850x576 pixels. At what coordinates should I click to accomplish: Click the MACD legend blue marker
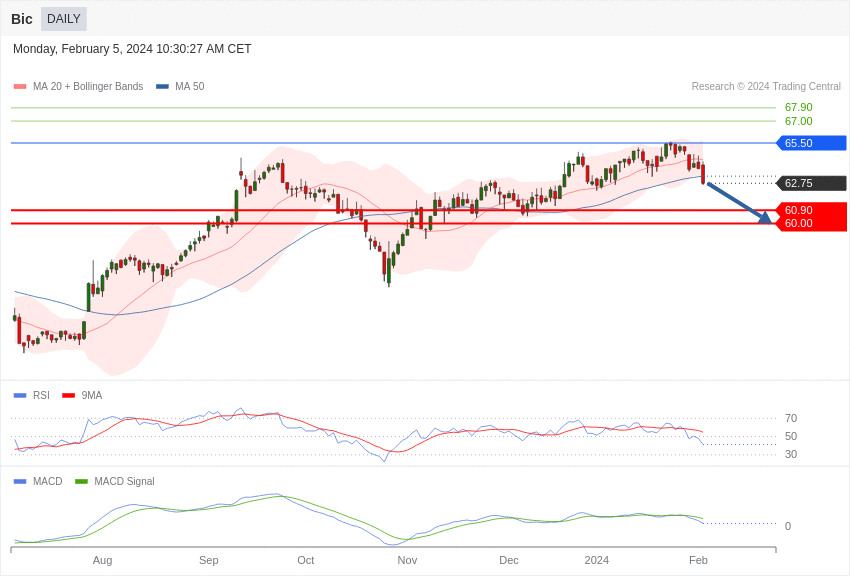pos(20,481)
